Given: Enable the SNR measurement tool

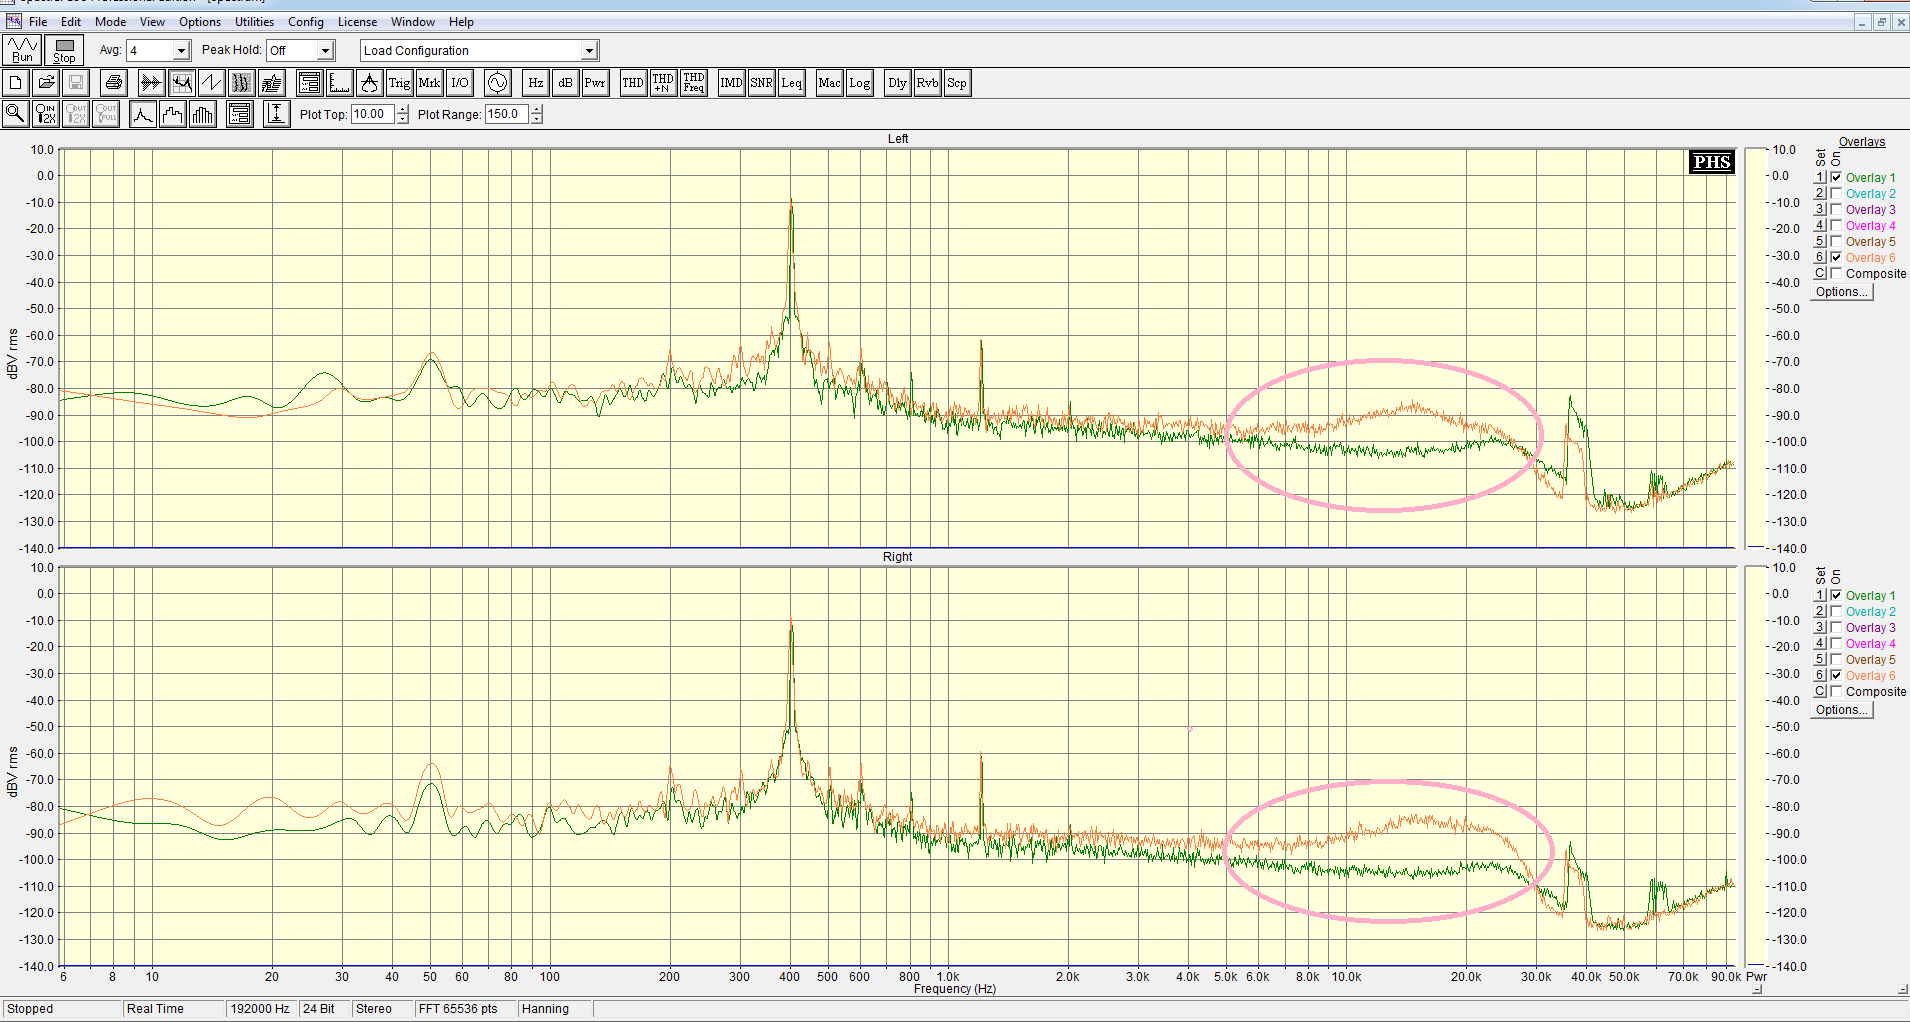Looking at the screenshot, I should coord(761,83).
